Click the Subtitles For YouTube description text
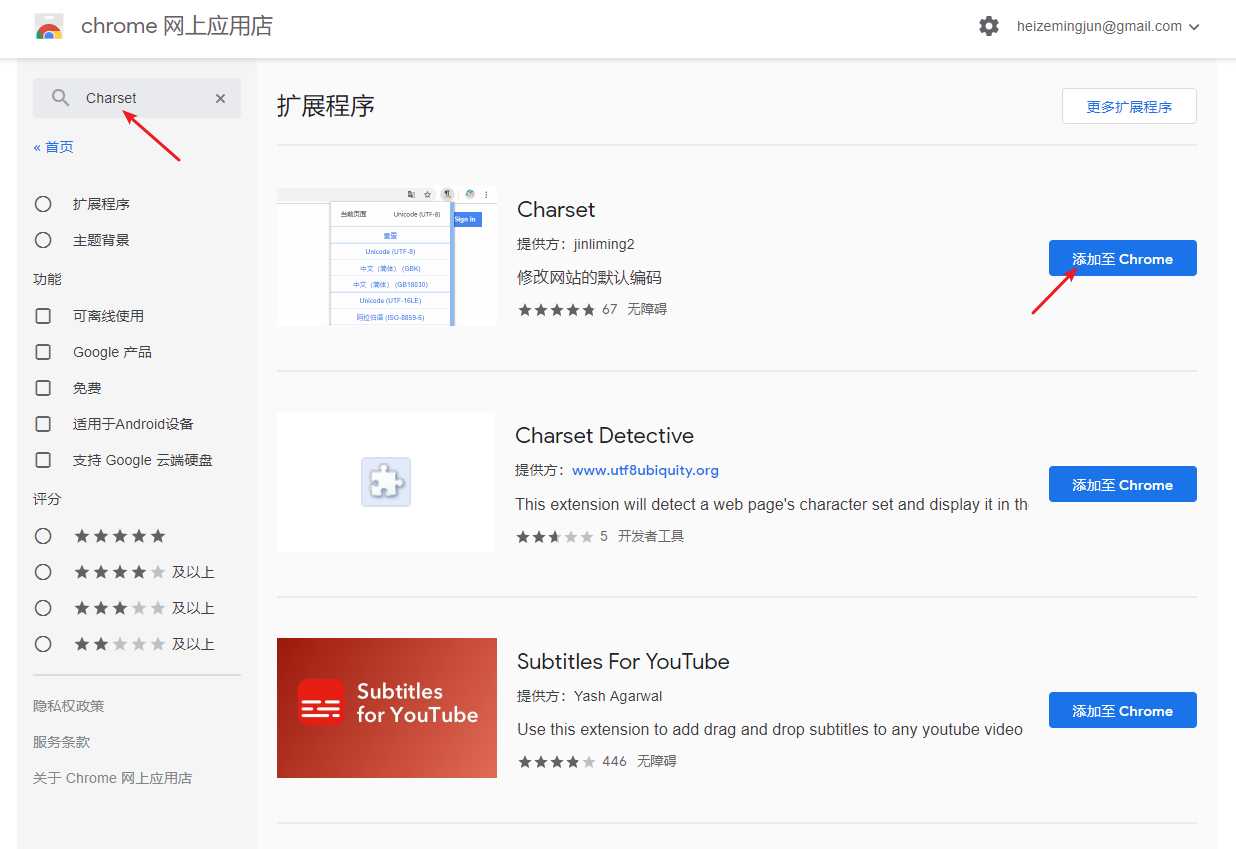 pos(770,730)
